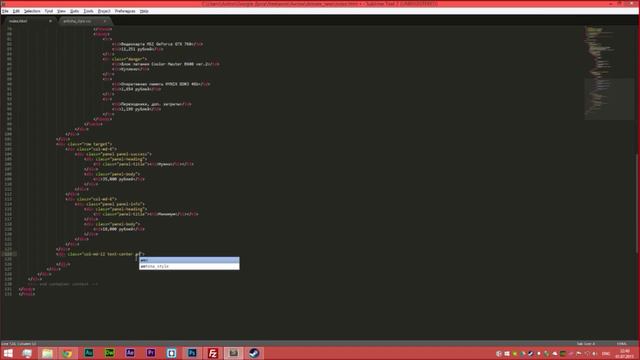The height and width of the screenshot is (360, 640).
Task: Select the Sublime Text taskbar icon
Action: 233,353
